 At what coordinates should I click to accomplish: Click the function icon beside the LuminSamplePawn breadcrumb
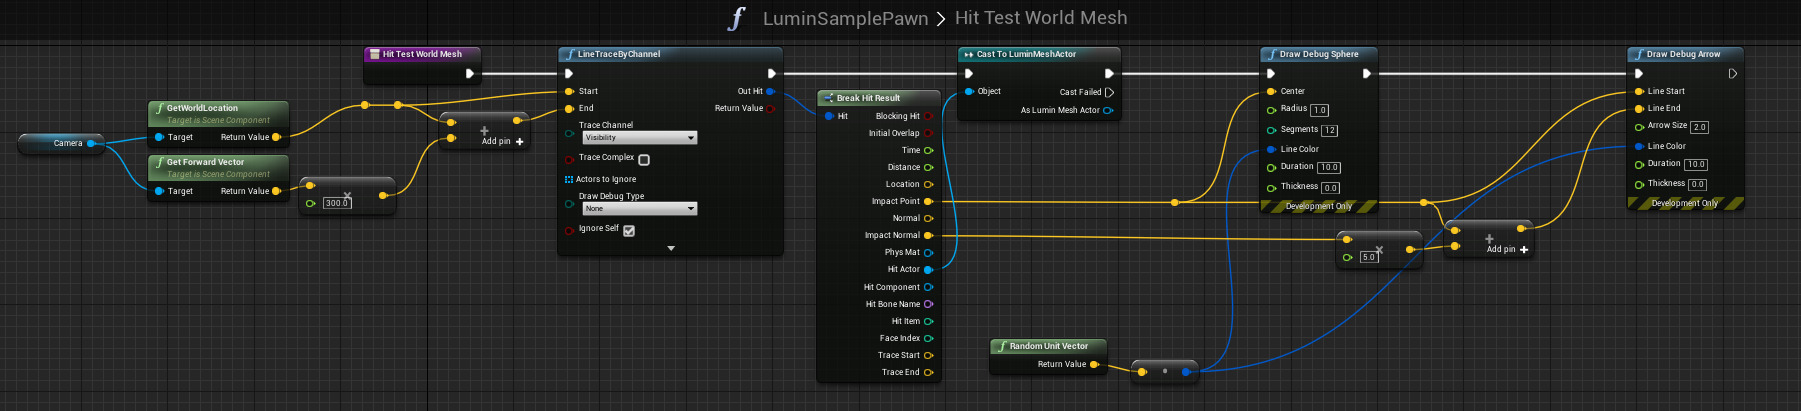738,18
